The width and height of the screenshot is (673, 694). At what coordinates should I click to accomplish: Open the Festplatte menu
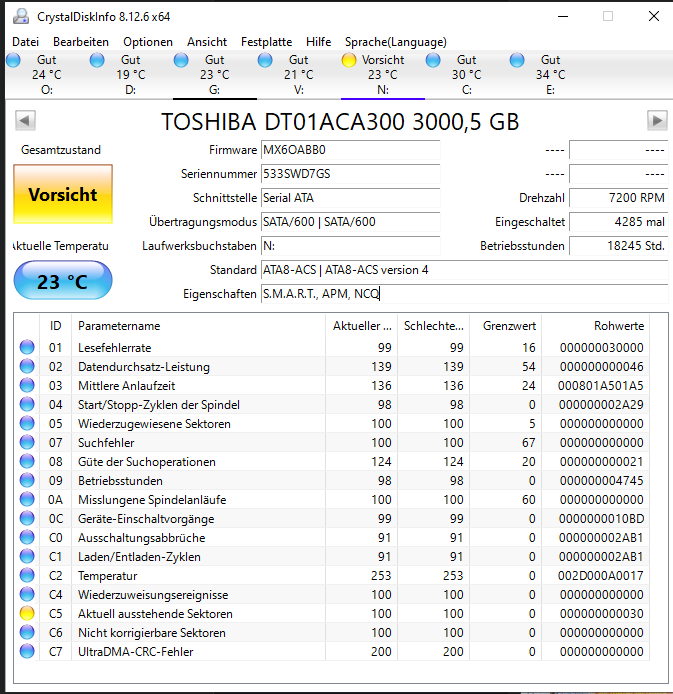(x=266, y=42)
